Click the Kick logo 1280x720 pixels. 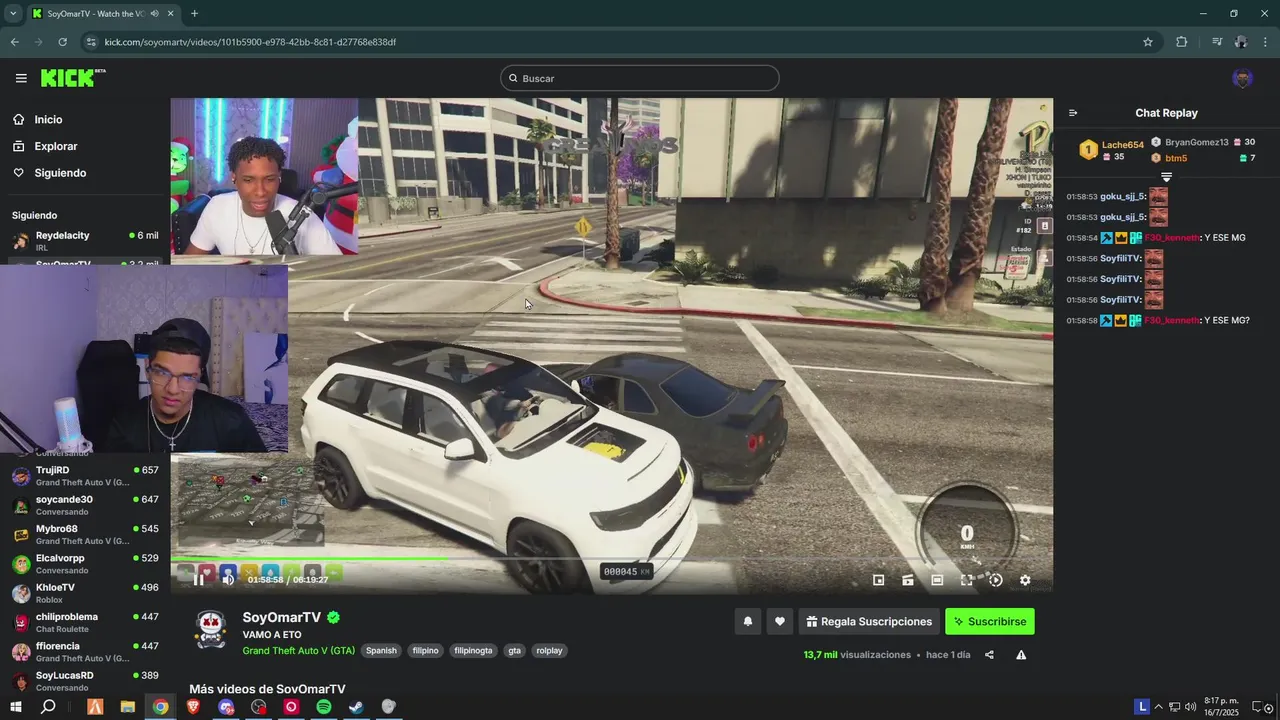pyautogui.click(x=72, y=78)
